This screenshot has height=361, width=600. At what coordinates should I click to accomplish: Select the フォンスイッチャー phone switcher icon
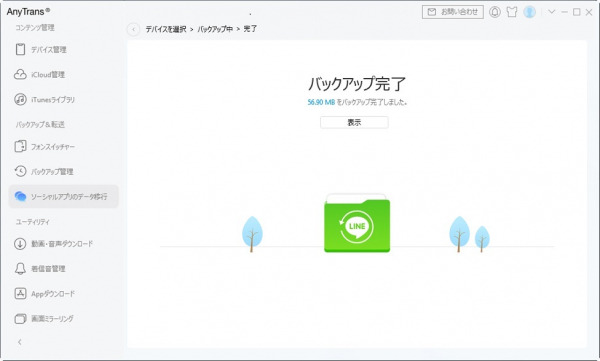pos(20,146)
